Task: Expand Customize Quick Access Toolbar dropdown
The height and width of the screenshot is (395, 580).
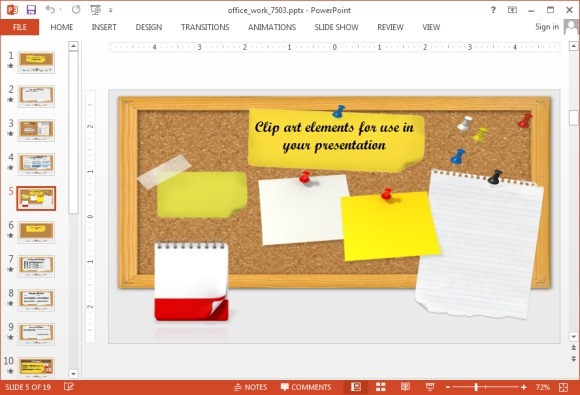Action: (x=111, y=10)
